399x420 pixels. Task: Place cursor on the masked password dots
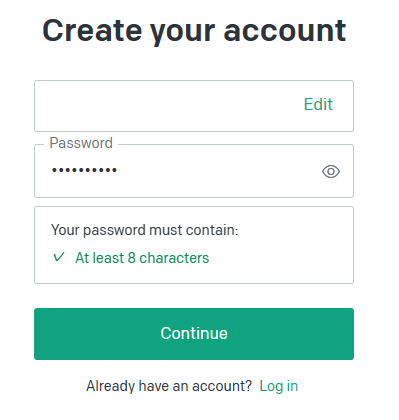click(x=84, y=170)
